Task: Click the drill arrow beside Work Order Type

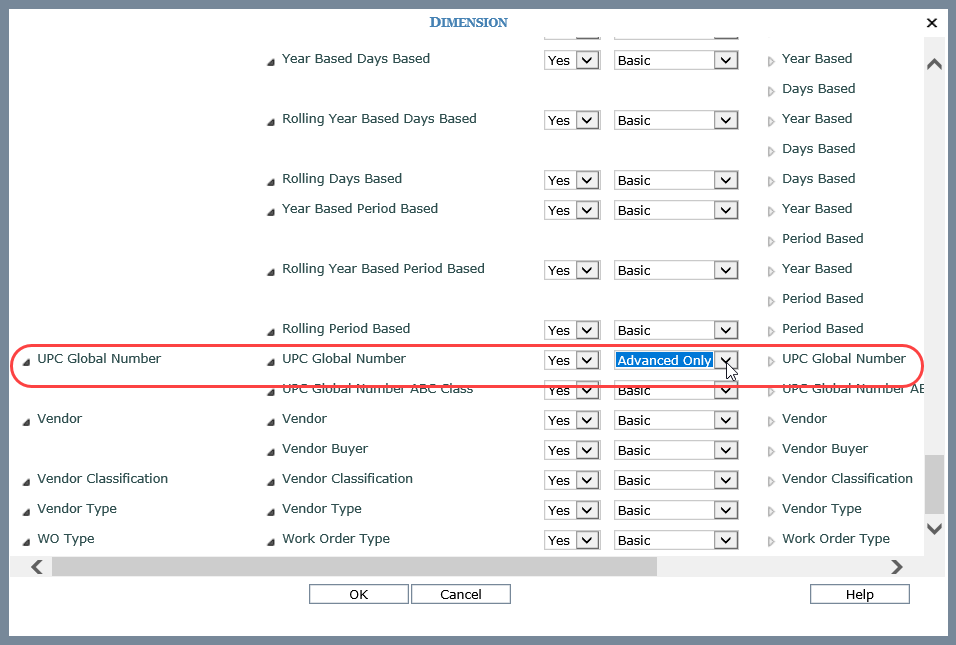Action: [x=770, y=539]
